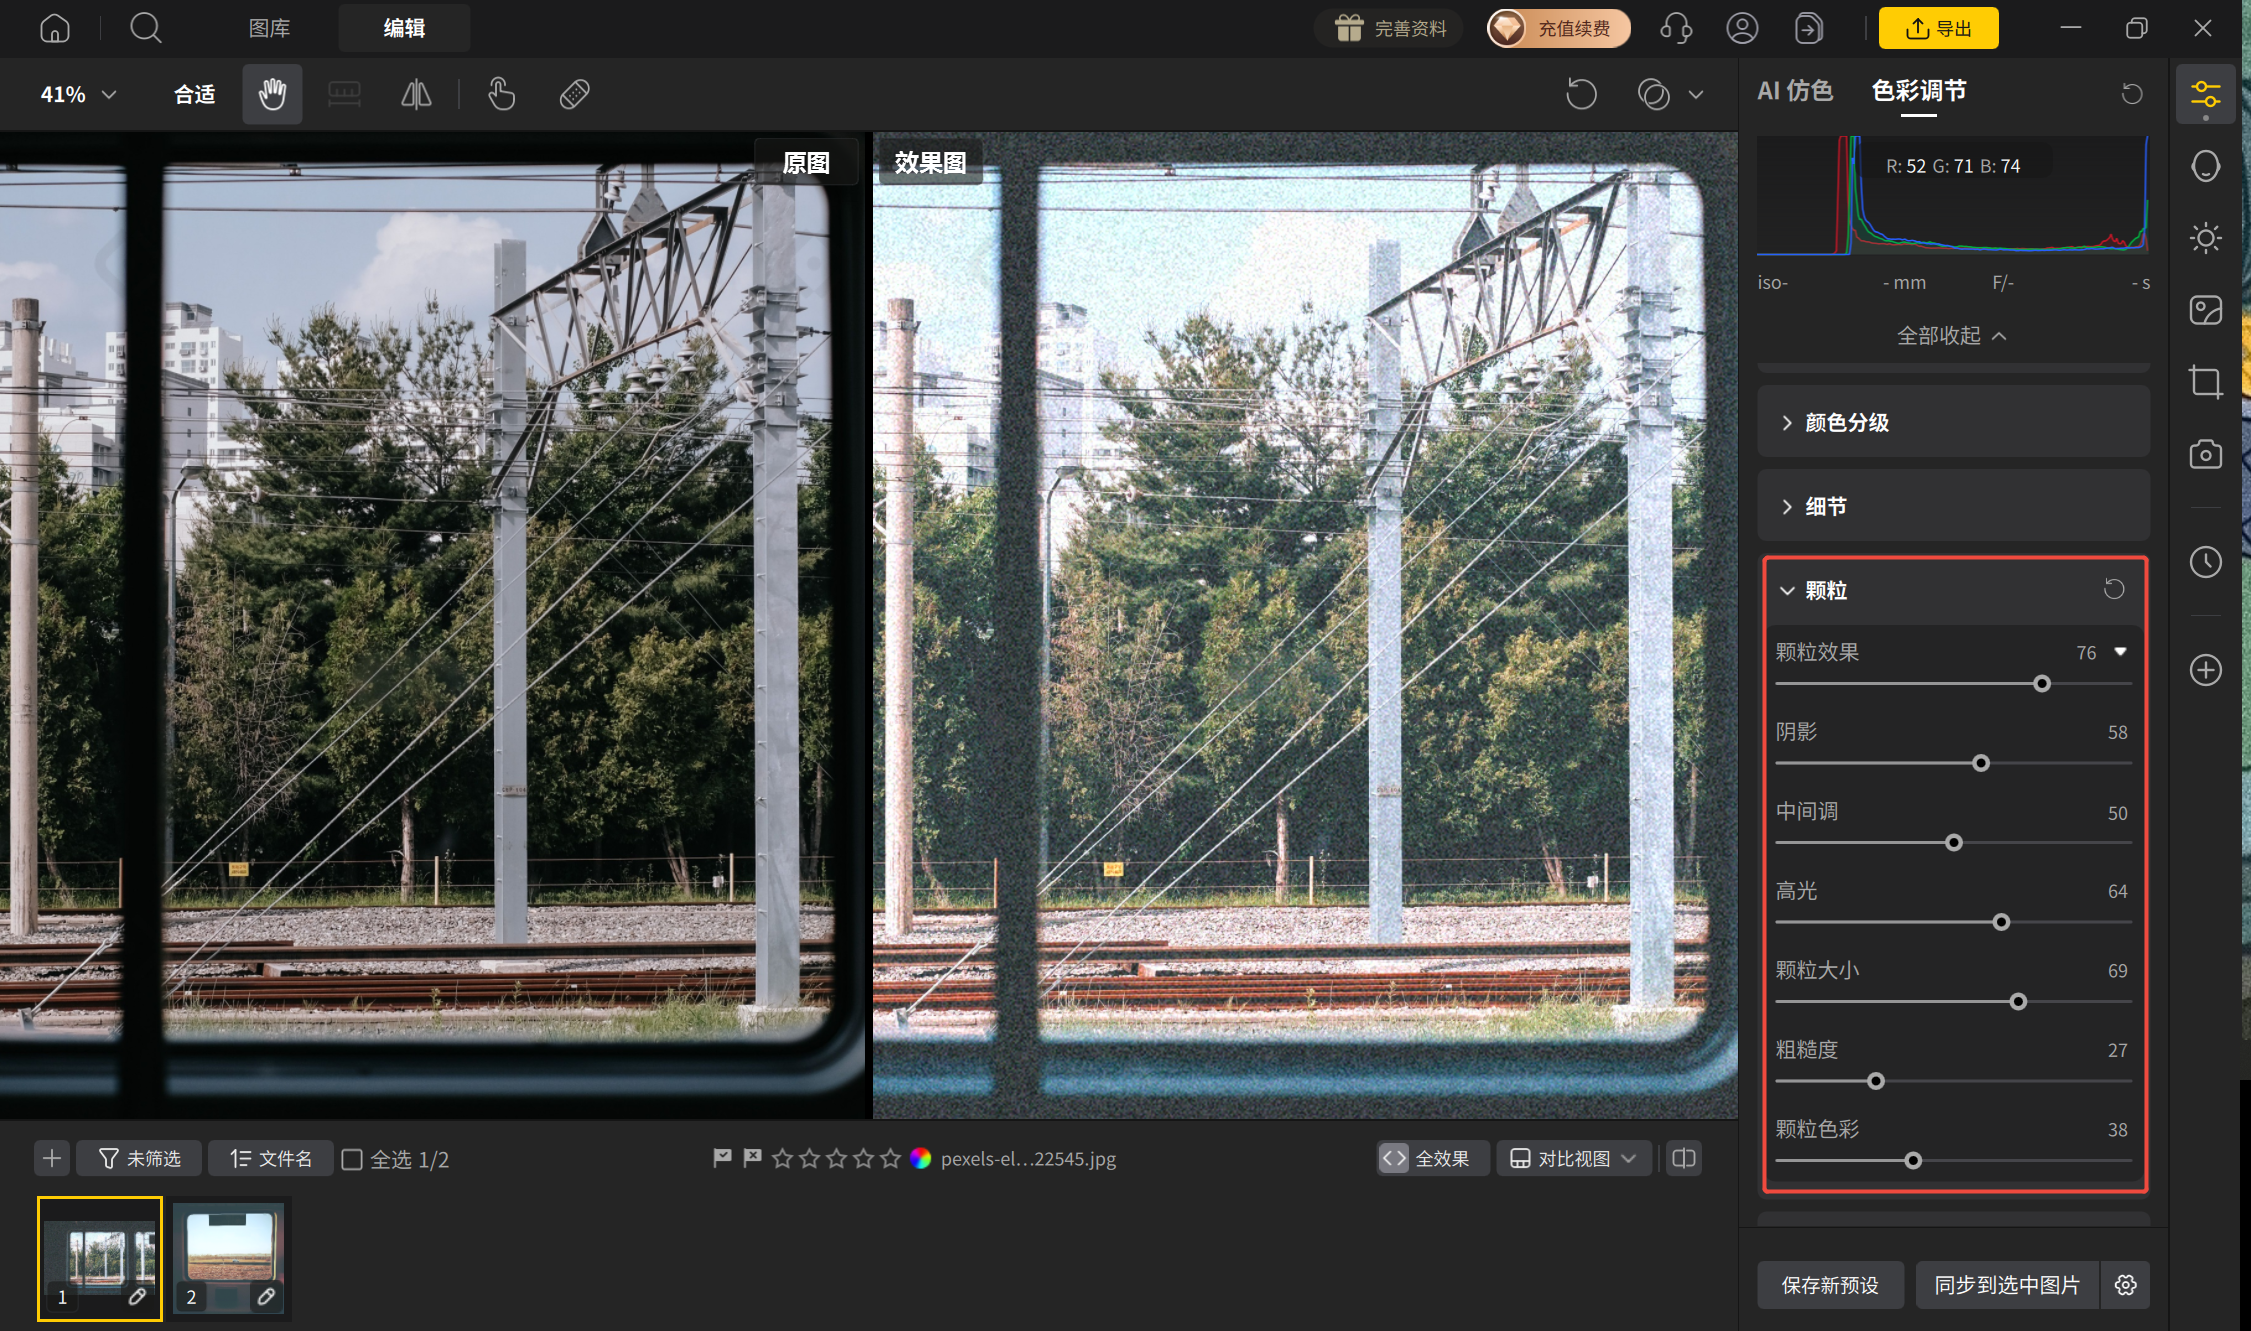Click the sun light adjustment sidebar icon
Image resolution: width=2251 pixels, height=1331 pixels.
2205,238
